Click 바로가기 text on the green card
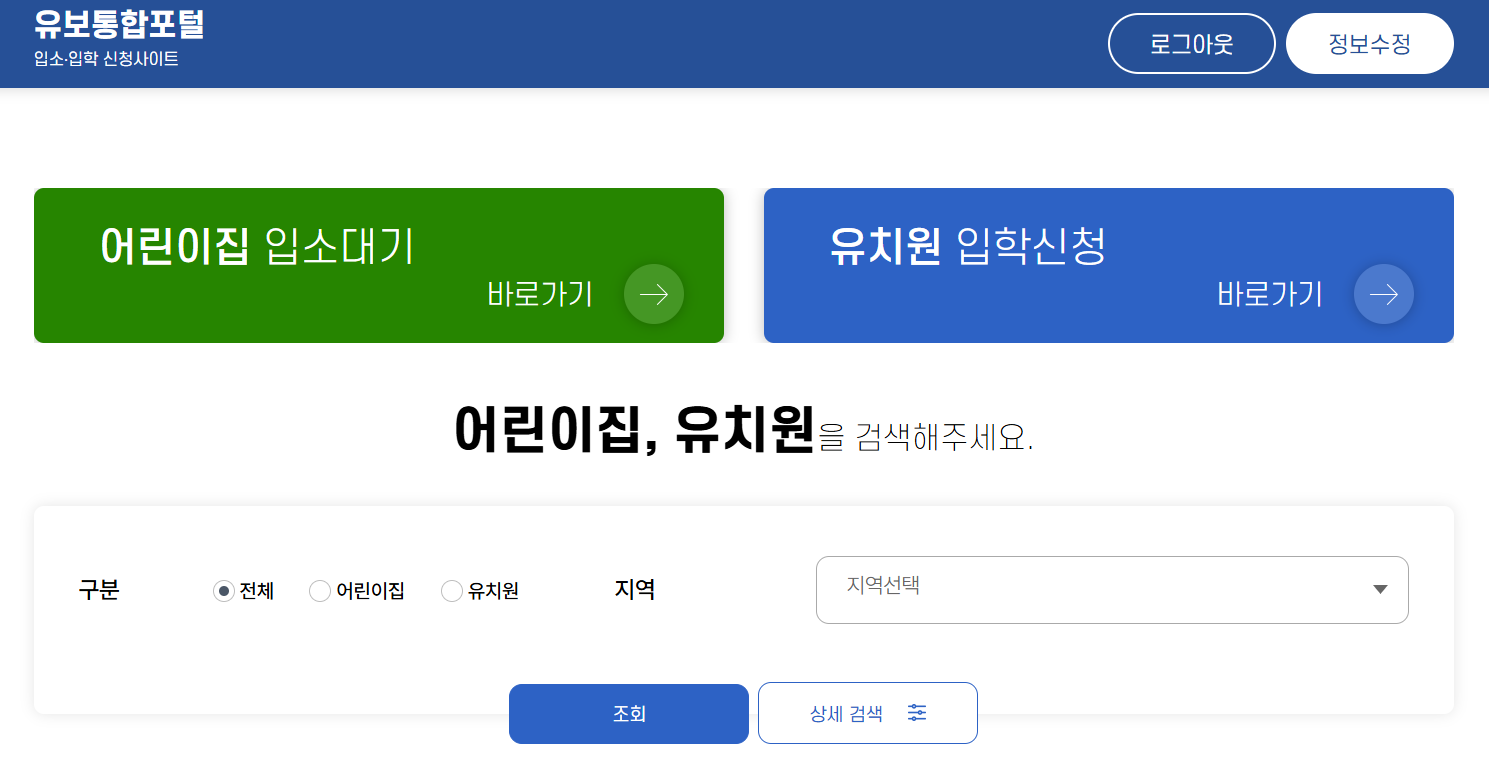 coord(540,294)
